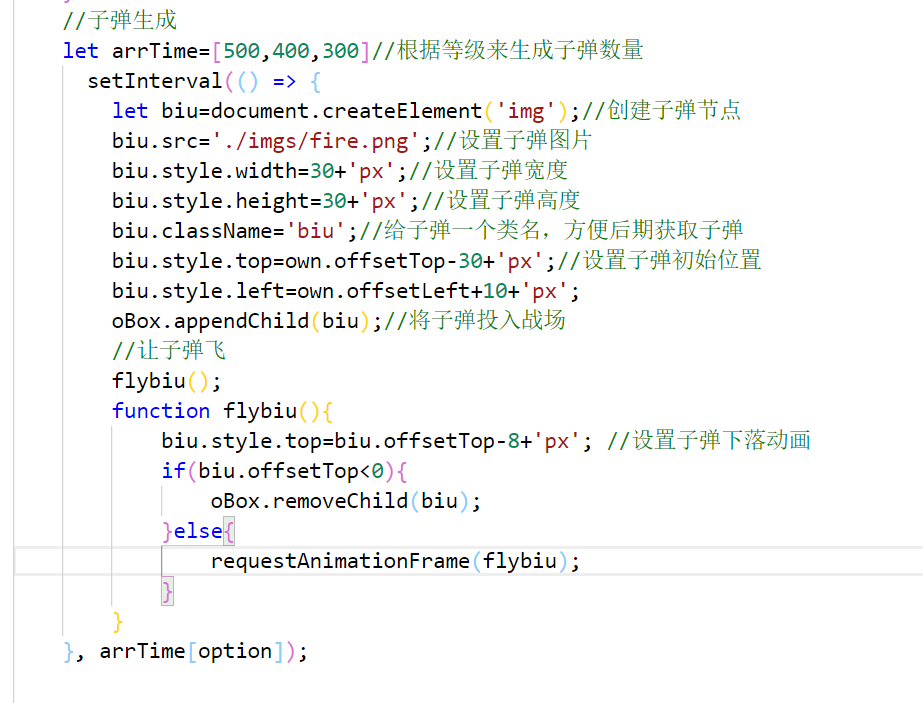The width and height of the screenshot is (923, 703).
Task: Click the comment '//根据等级来生成子弹数量'
Action: [x=507, y=50]
